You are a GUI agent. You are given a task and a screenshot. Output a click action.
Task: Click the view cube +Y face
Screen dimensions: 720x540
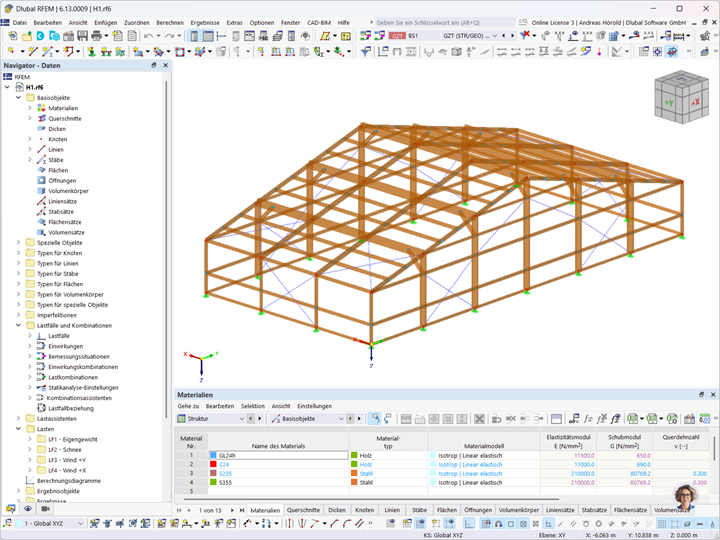(x=669, y=103)
